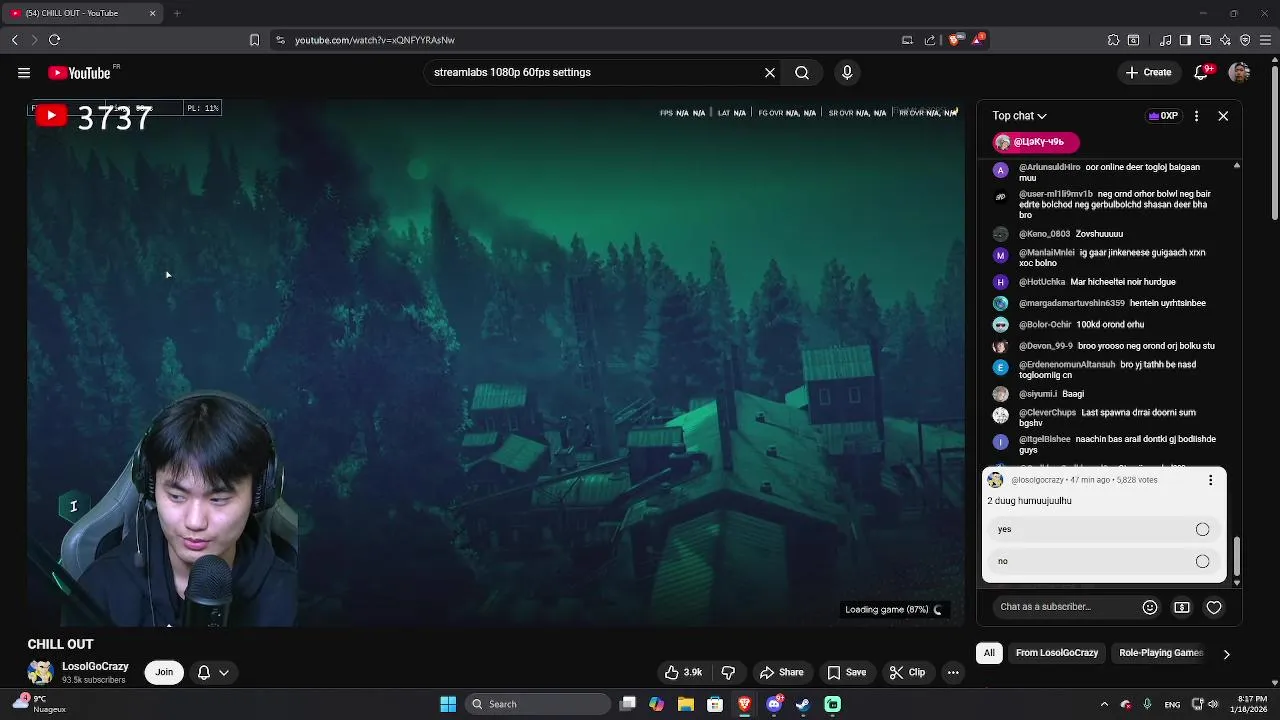This screenshot has height=720, width=1280.
Task: Share this page from address bar
Action: pos(930,40)
